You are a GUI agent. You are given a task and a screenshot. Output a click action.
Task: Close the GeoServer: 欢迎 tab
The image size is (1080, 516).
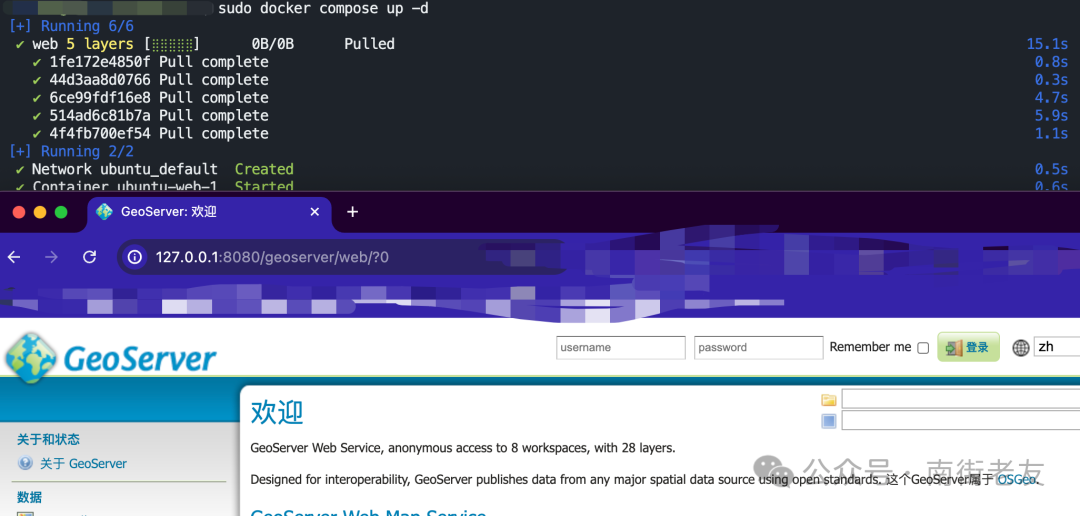click(315, 211)
